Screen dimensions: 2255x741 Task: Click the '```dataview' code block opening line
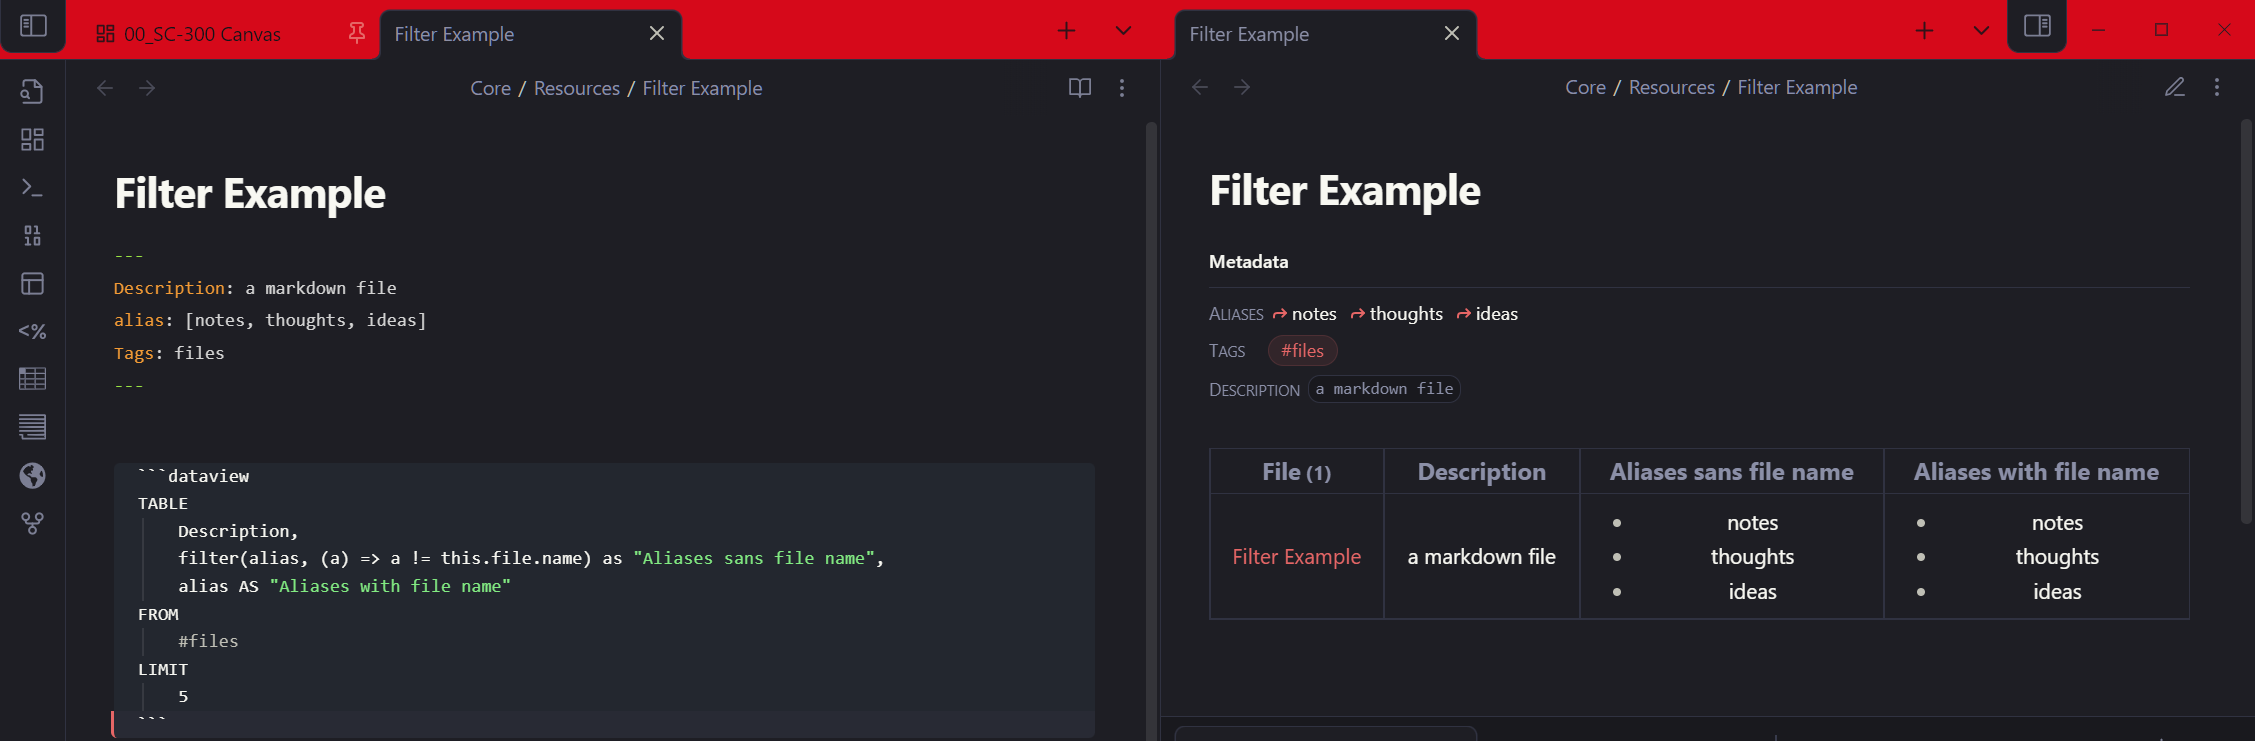(193, 476)
